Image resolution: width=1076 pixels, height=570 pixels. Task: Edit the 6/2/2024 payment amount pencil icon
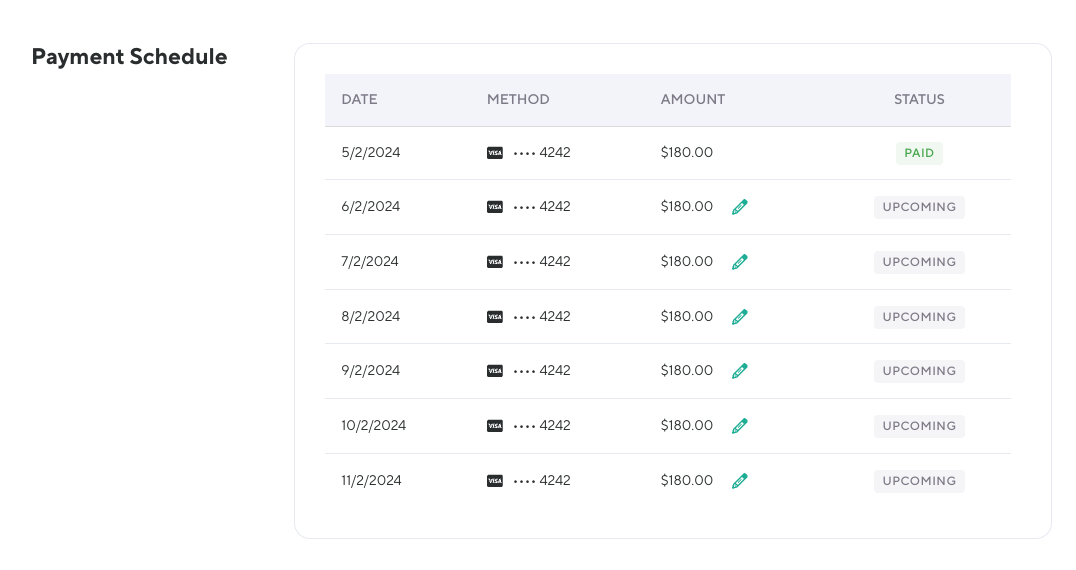739,207
